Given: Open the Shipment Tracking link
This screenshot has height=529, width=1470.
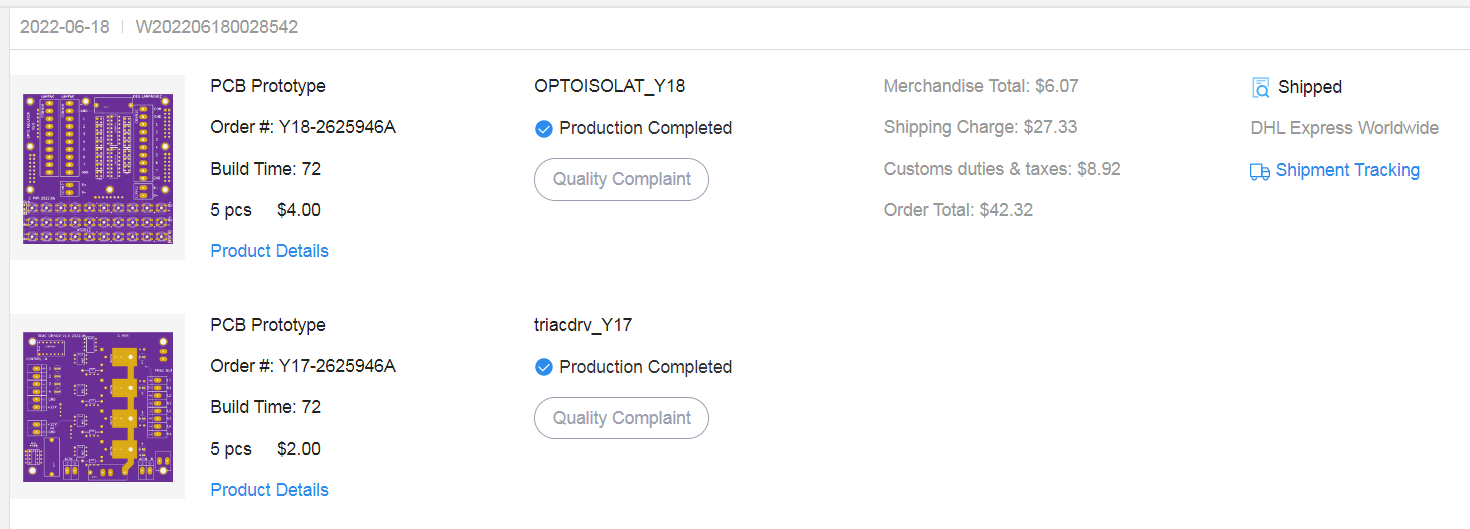Looking at the screenshot, I should pos(1347,170).
